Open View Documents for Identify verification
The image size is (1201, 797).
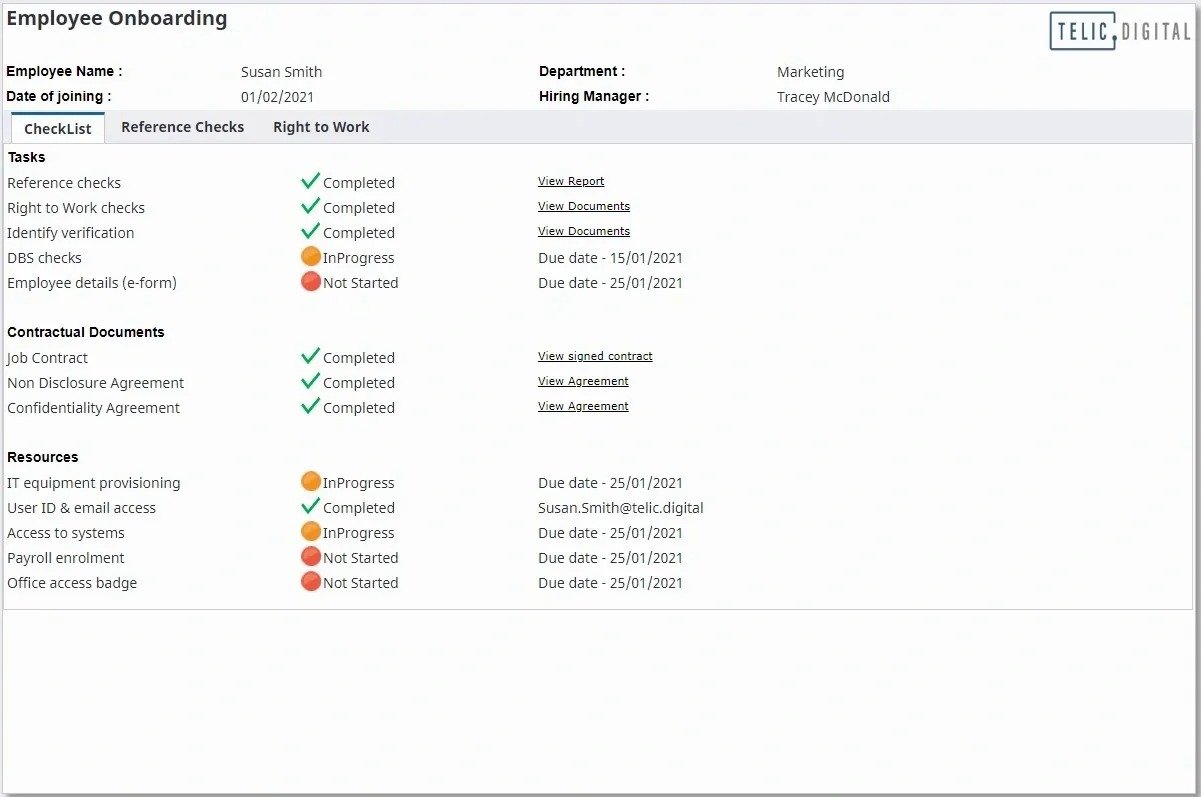(x=584, y=231)
